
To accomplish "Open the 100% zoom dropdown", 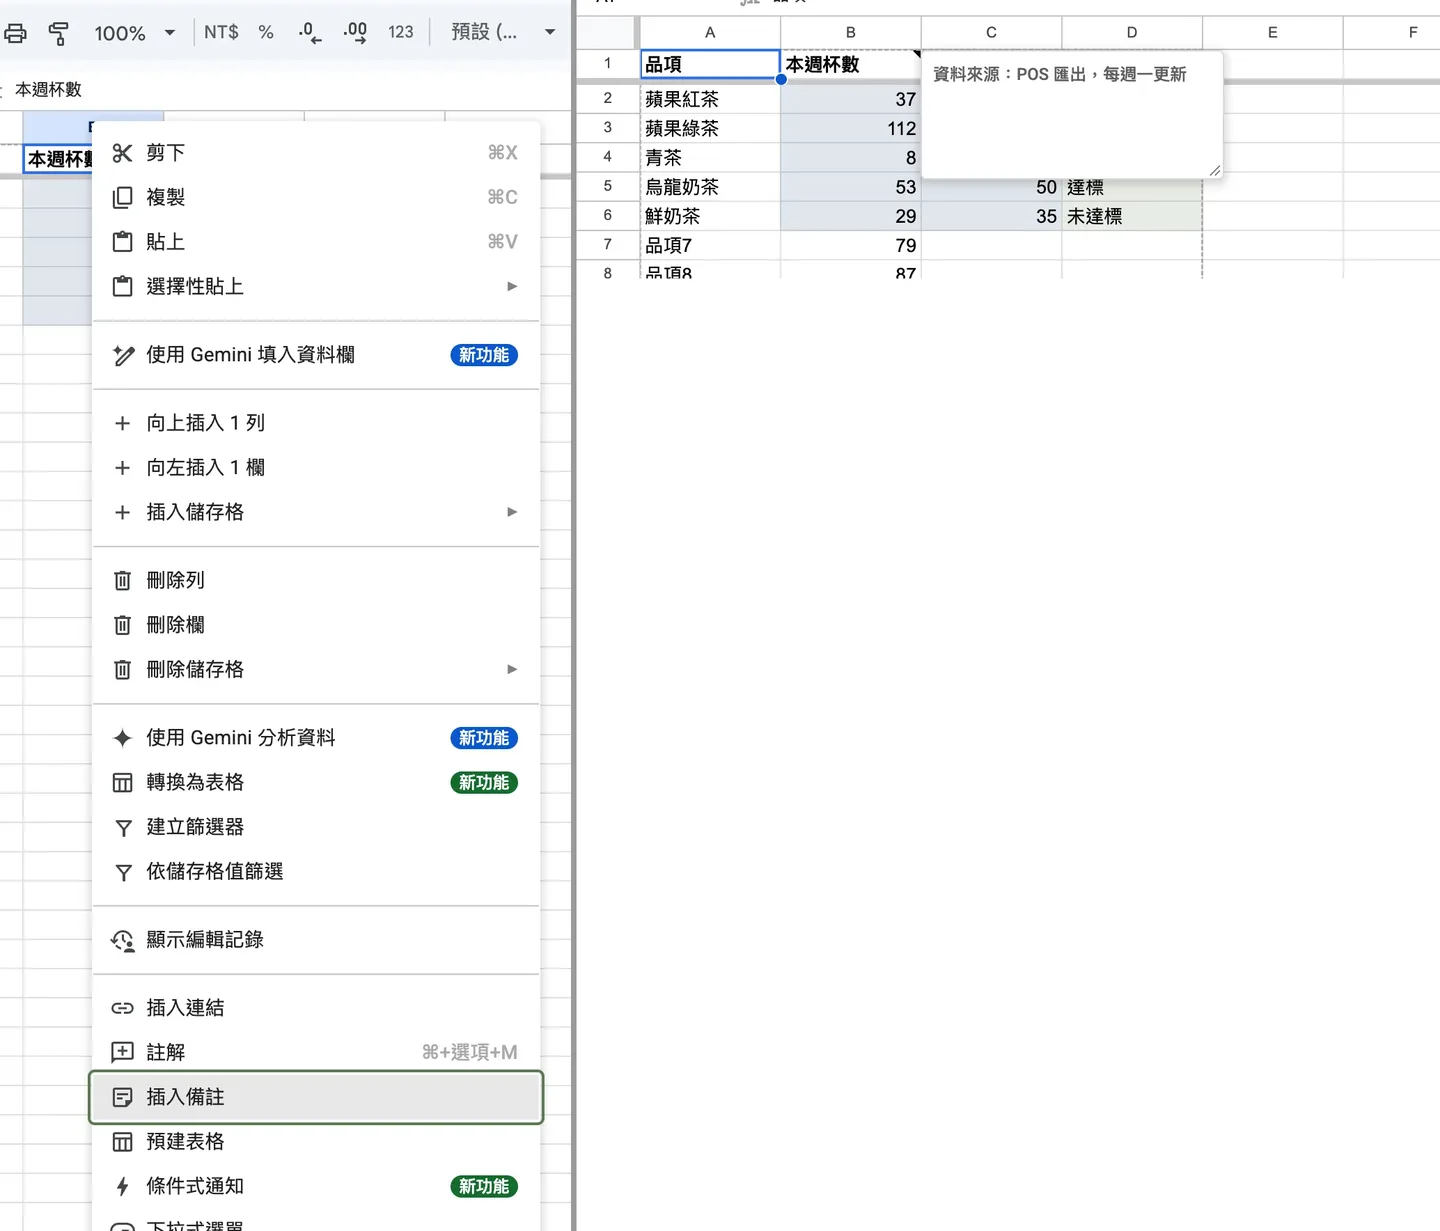I will (x=135, y=33).
